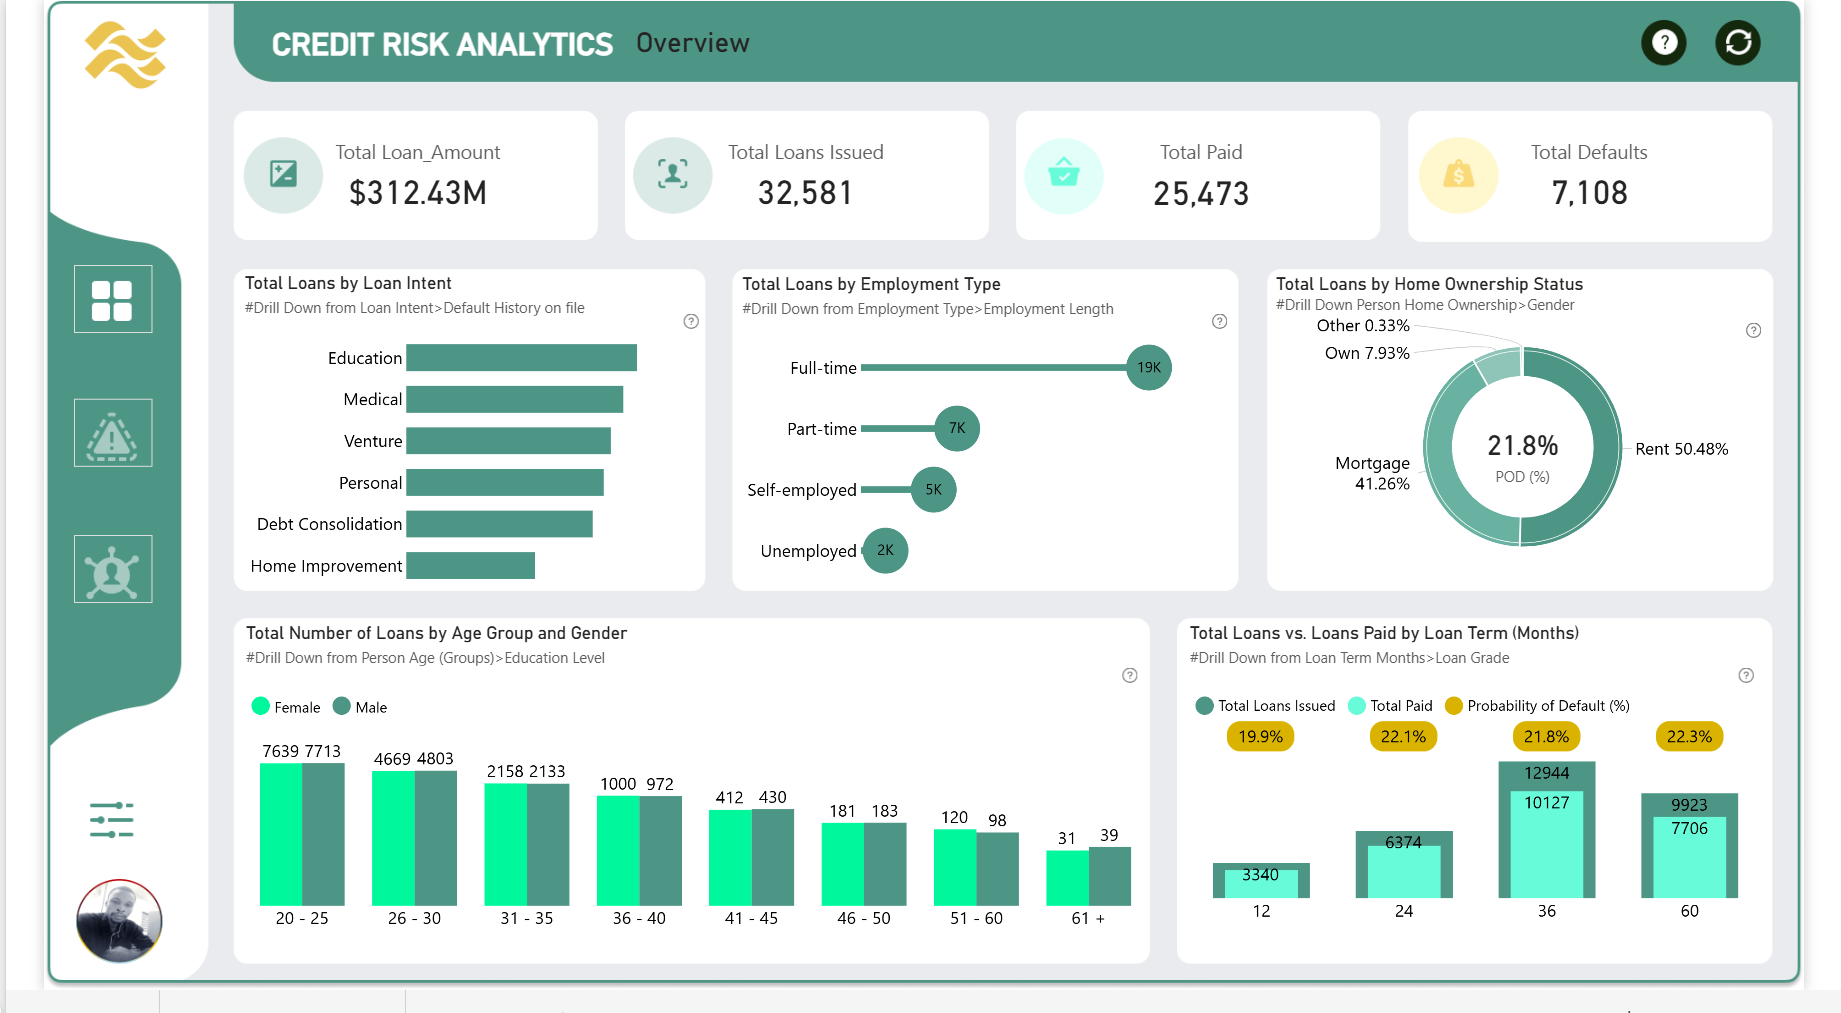
Task: Click help icon on Loan Intent chart
Action: click(691, 322)
